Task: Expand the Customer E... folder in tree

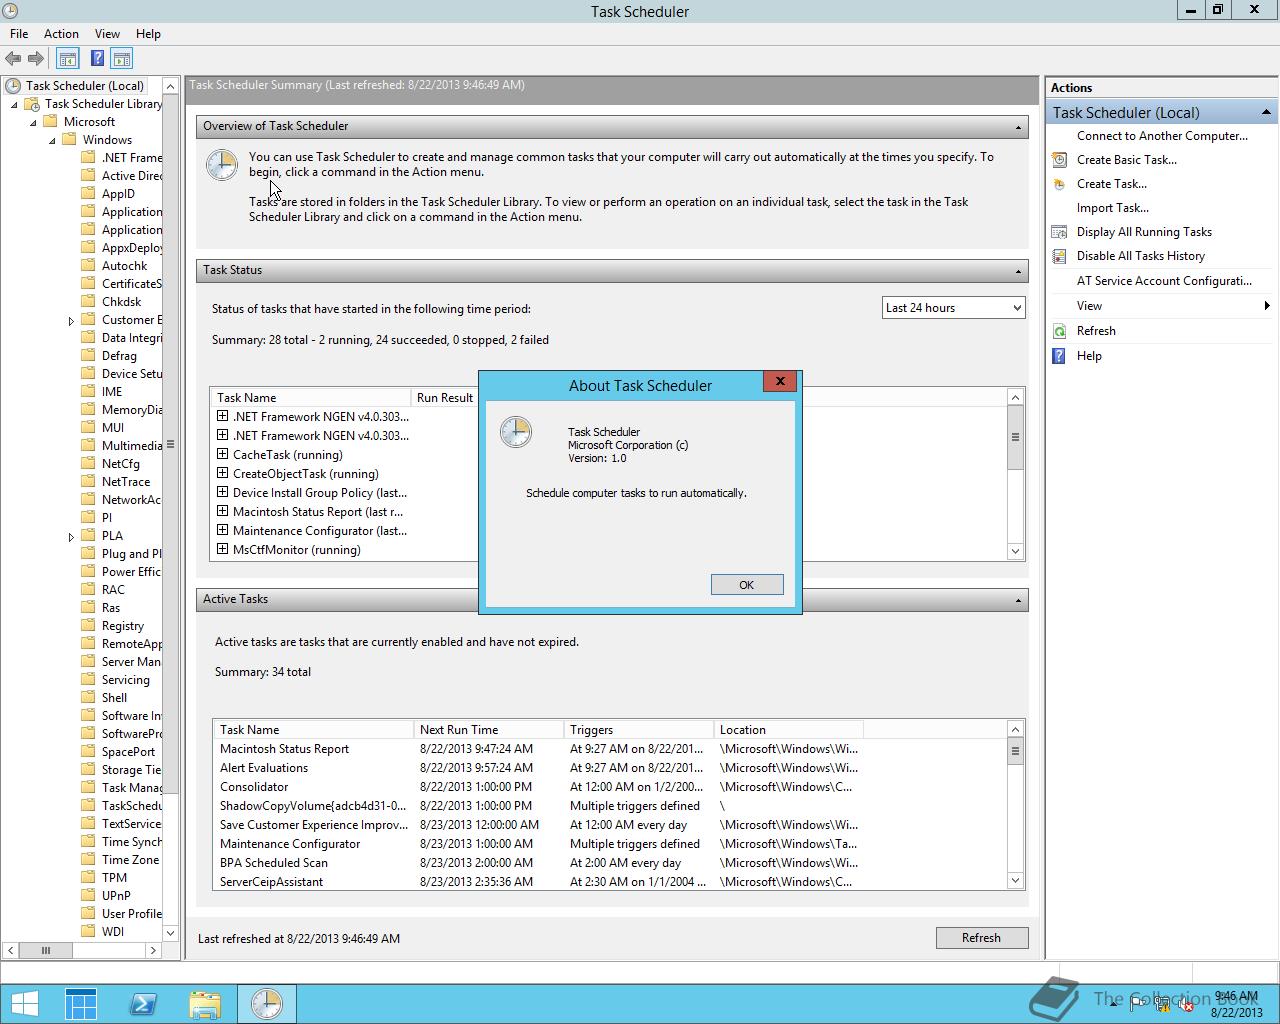Action: 71,321
